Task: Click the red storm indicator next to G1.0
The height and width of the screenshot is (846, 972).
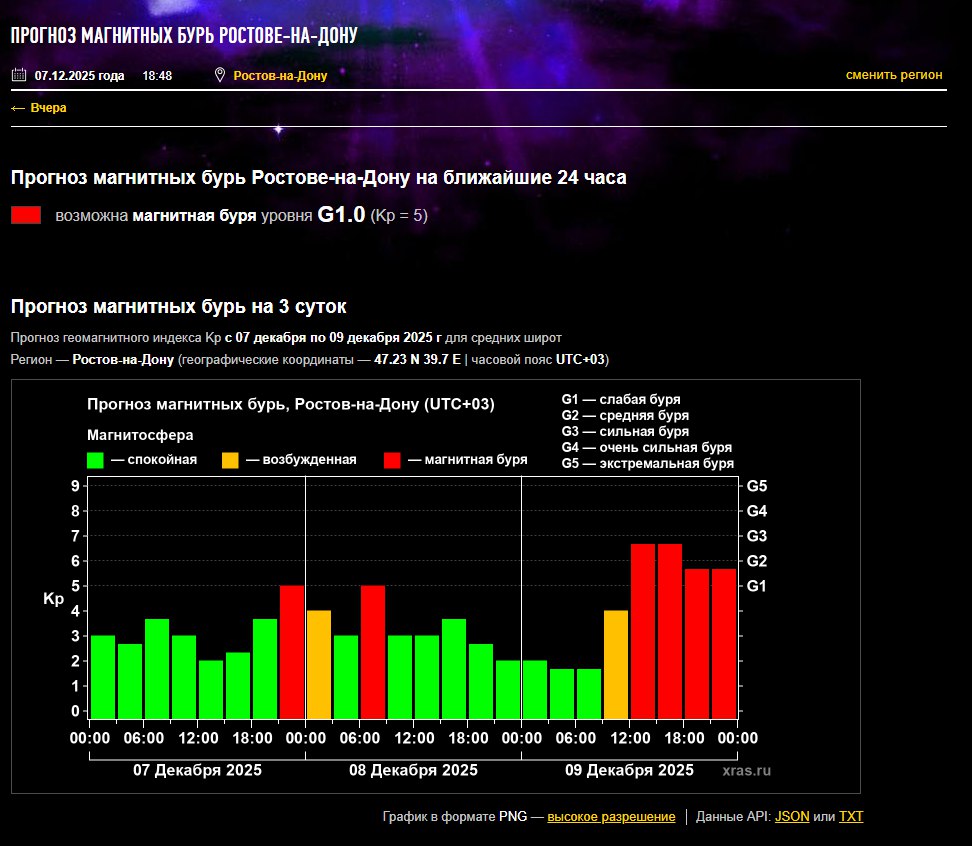Action: tap(26, 215)
